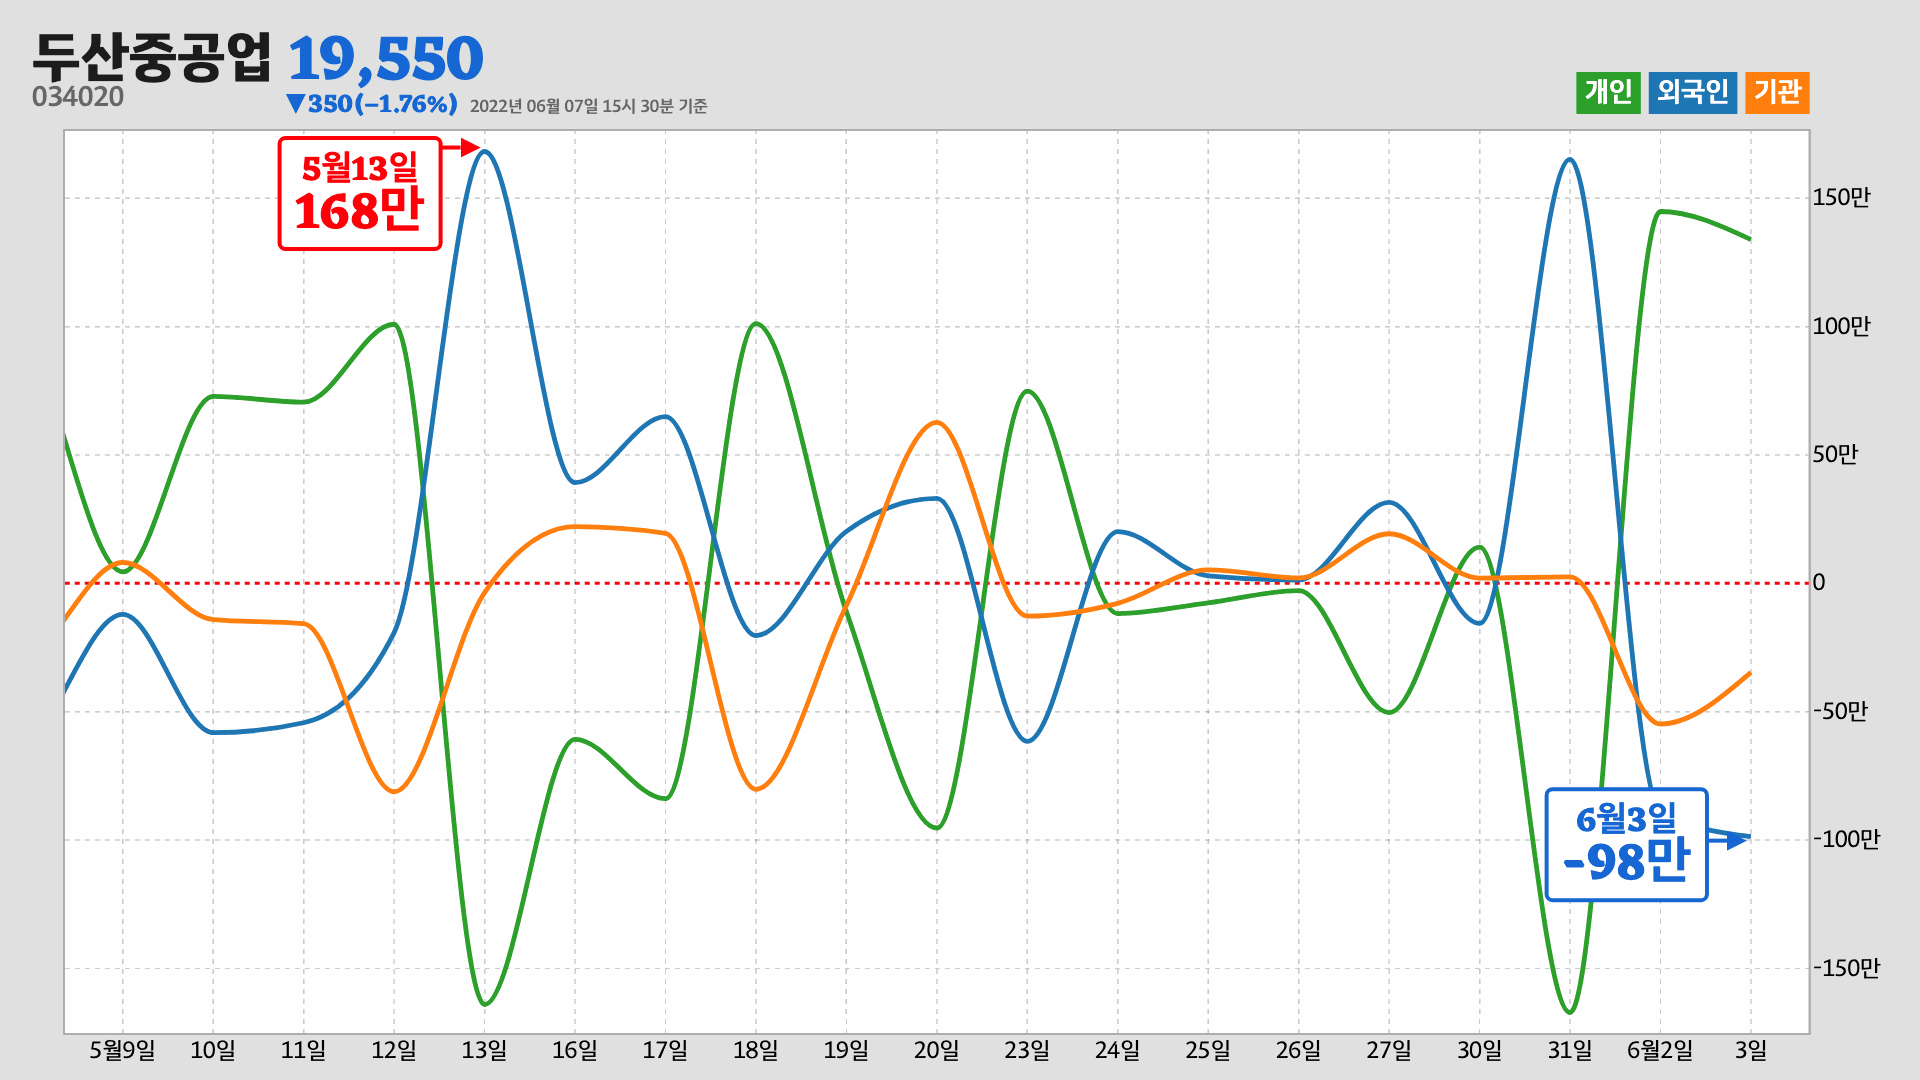The width and height of the screenshot is (1920, 1080).
Task: Click x-axis label 10일
Action: pos(213,1050)
